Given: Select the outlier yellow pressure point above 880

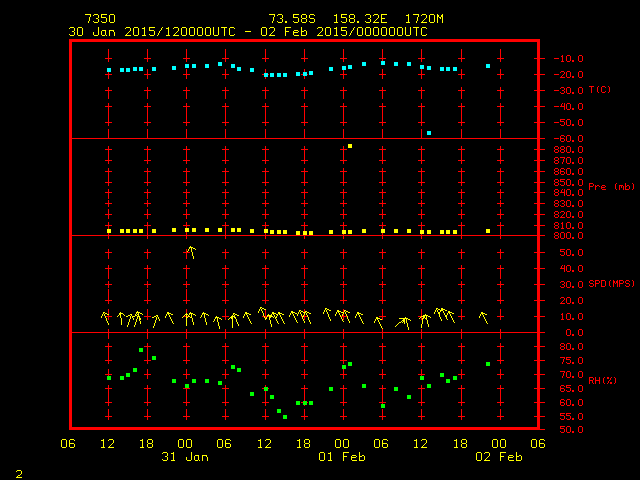Looking at the screenshot, I should (x=350, y=146).
